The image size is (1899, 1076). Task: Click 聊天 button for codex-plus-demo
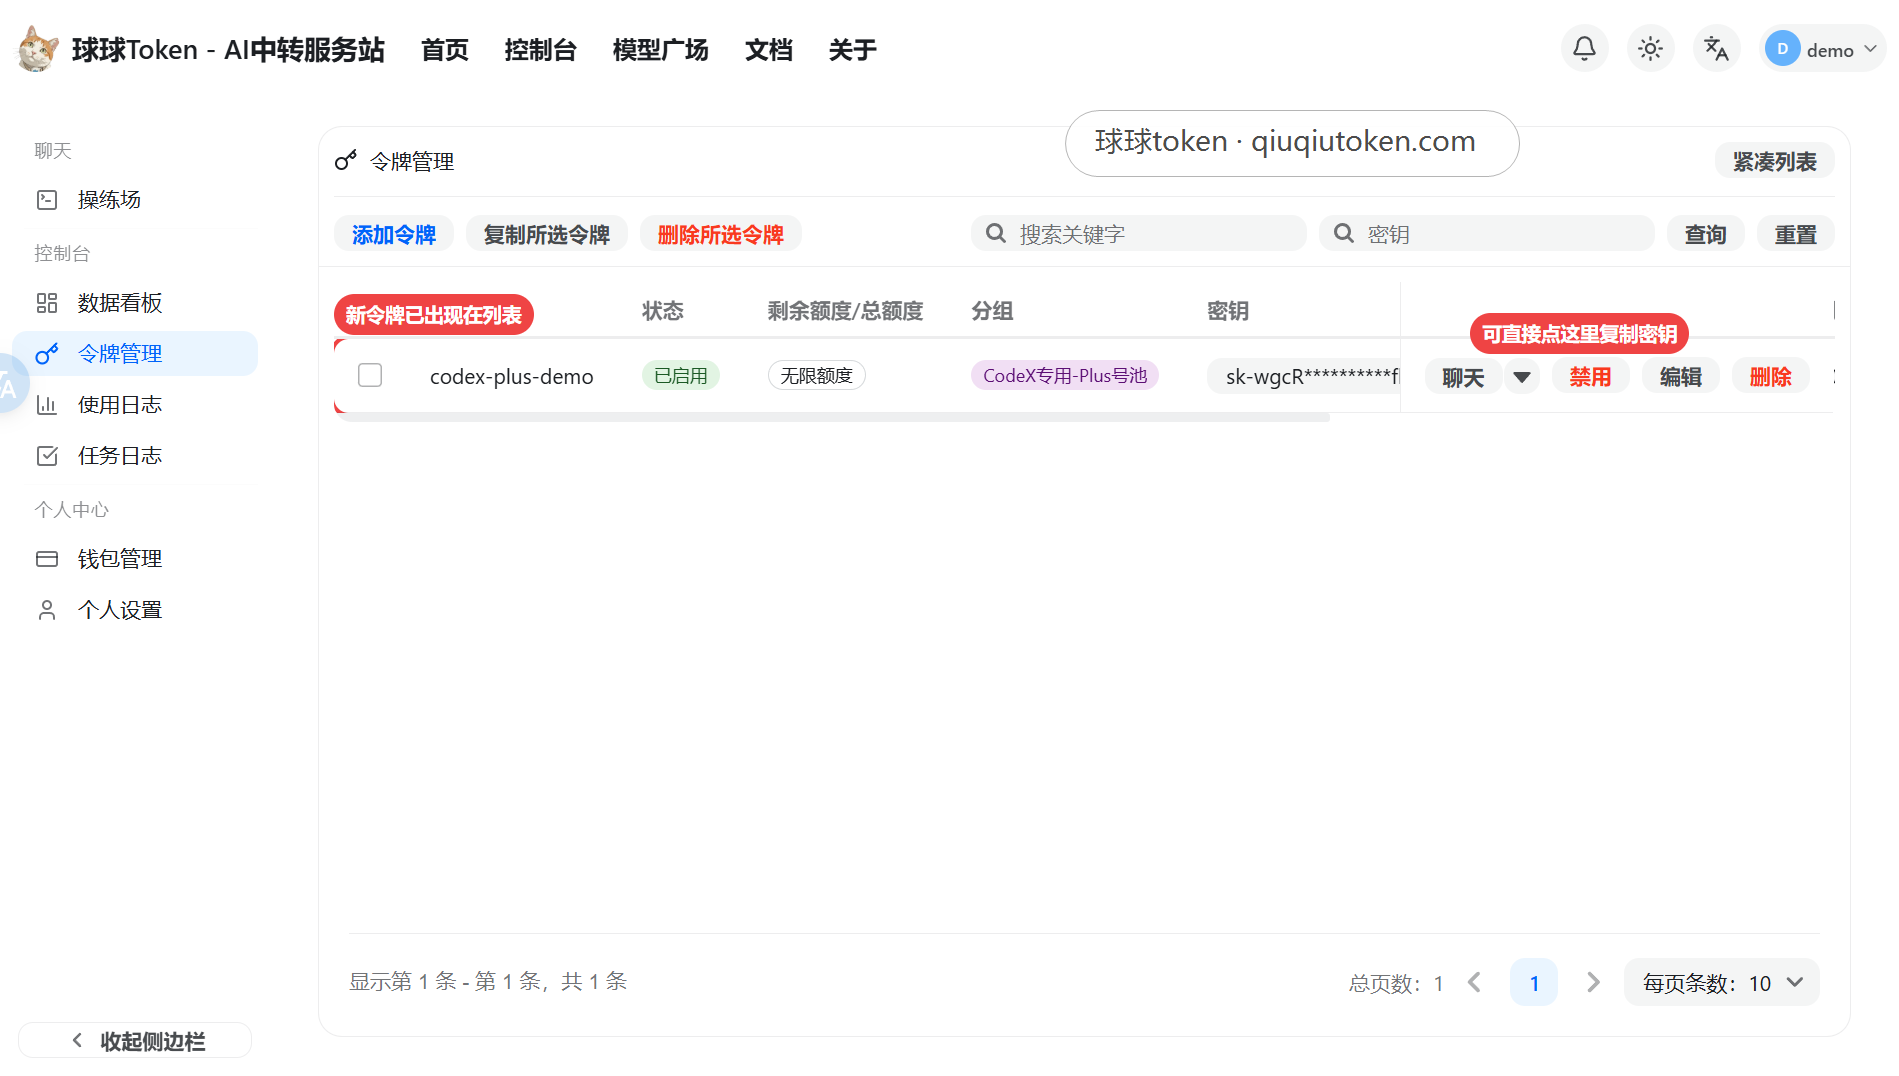tap(1463, 377)
